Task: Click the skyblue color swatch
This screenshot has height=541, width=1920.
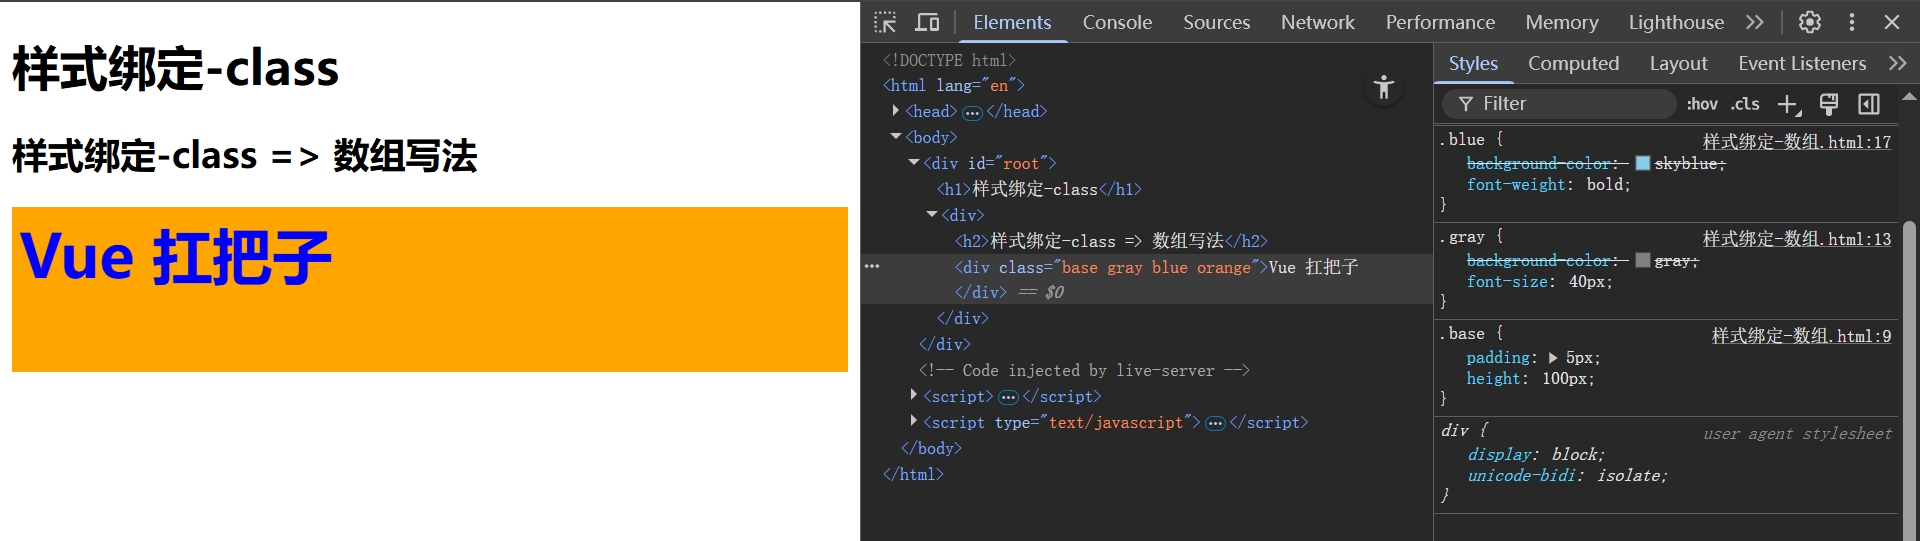Action: [1642, 163]
